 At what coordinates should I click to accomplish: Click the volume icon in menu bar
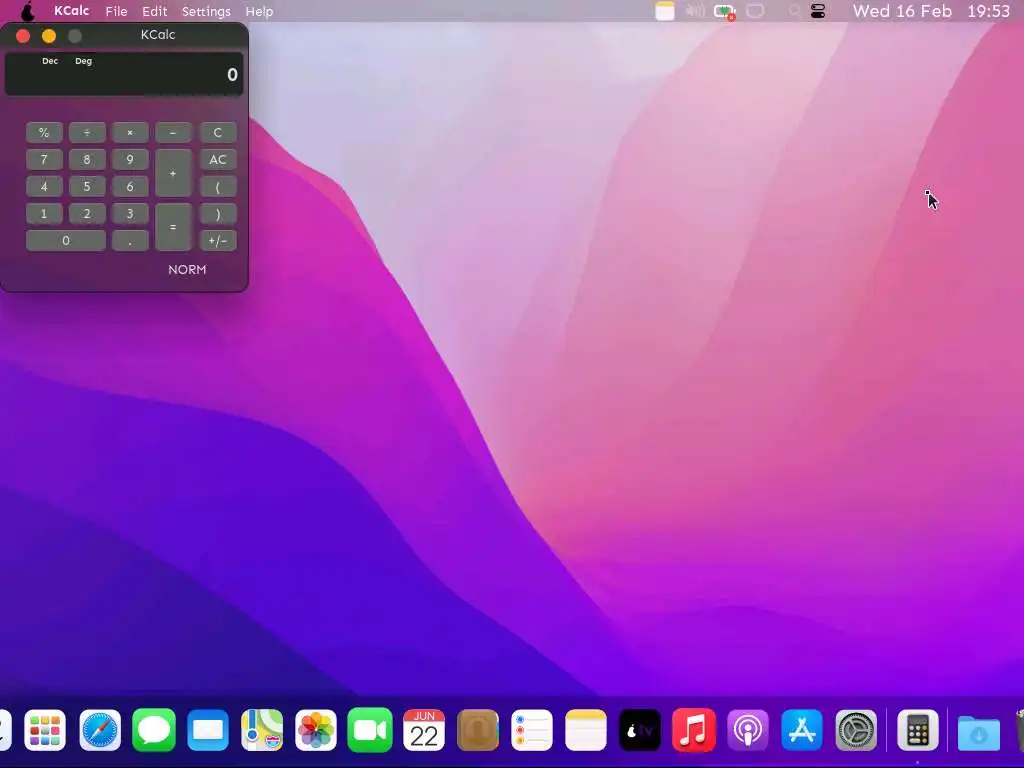pos(695,11)
